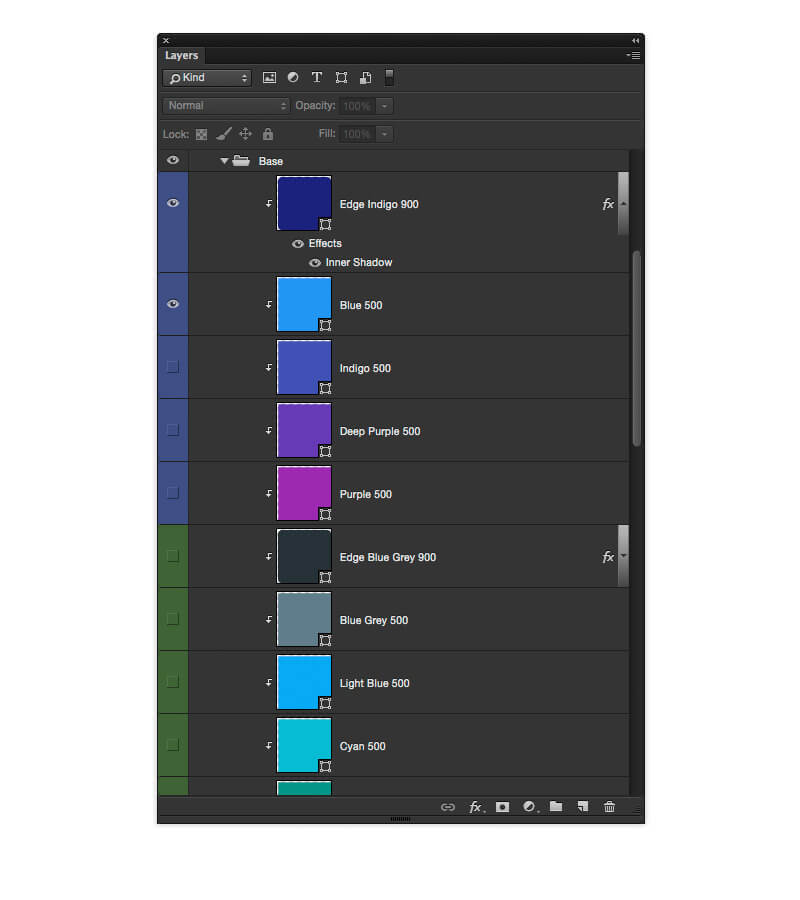Select Edge Indigo 900 layer thumbnail
800x900 pixels.
point(304,203)
